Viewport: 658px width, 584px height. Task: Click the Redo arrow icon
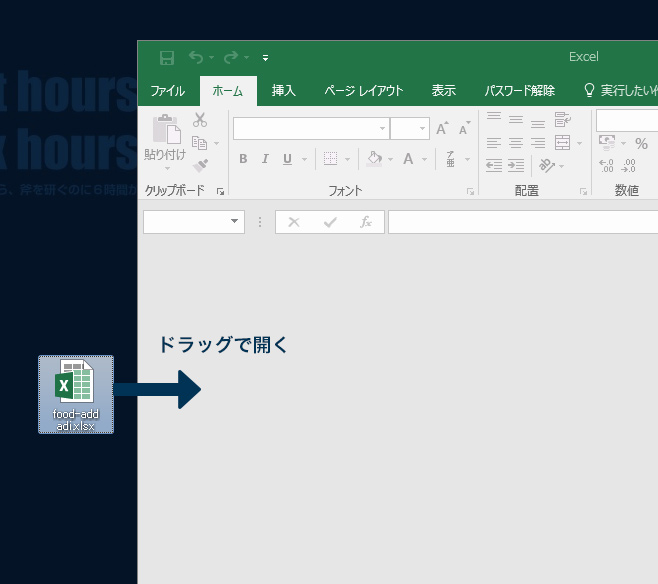point(231,57)
